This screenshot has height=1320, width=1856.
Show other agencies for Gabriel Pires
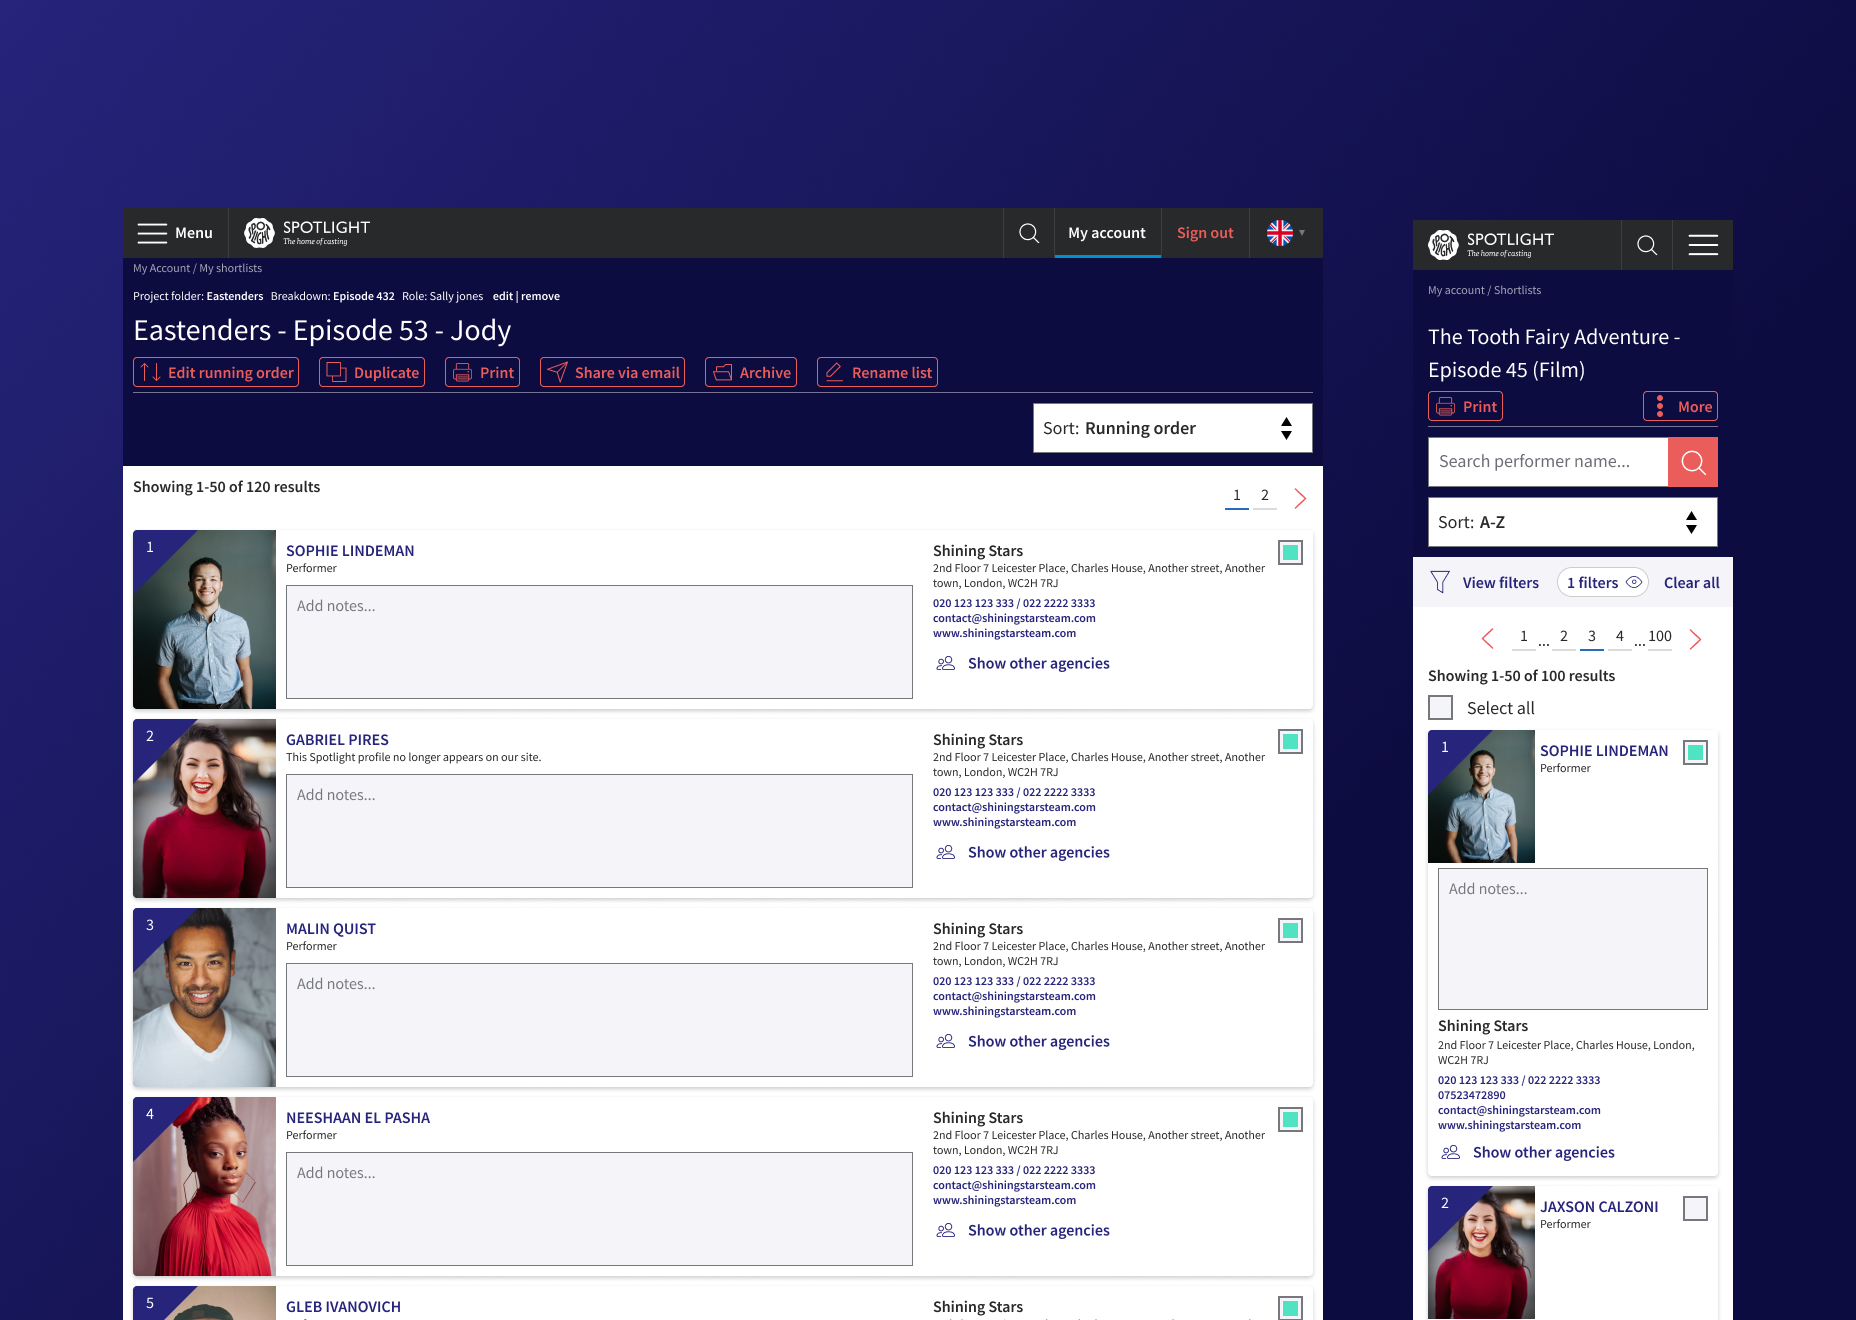pos(1023,852)
